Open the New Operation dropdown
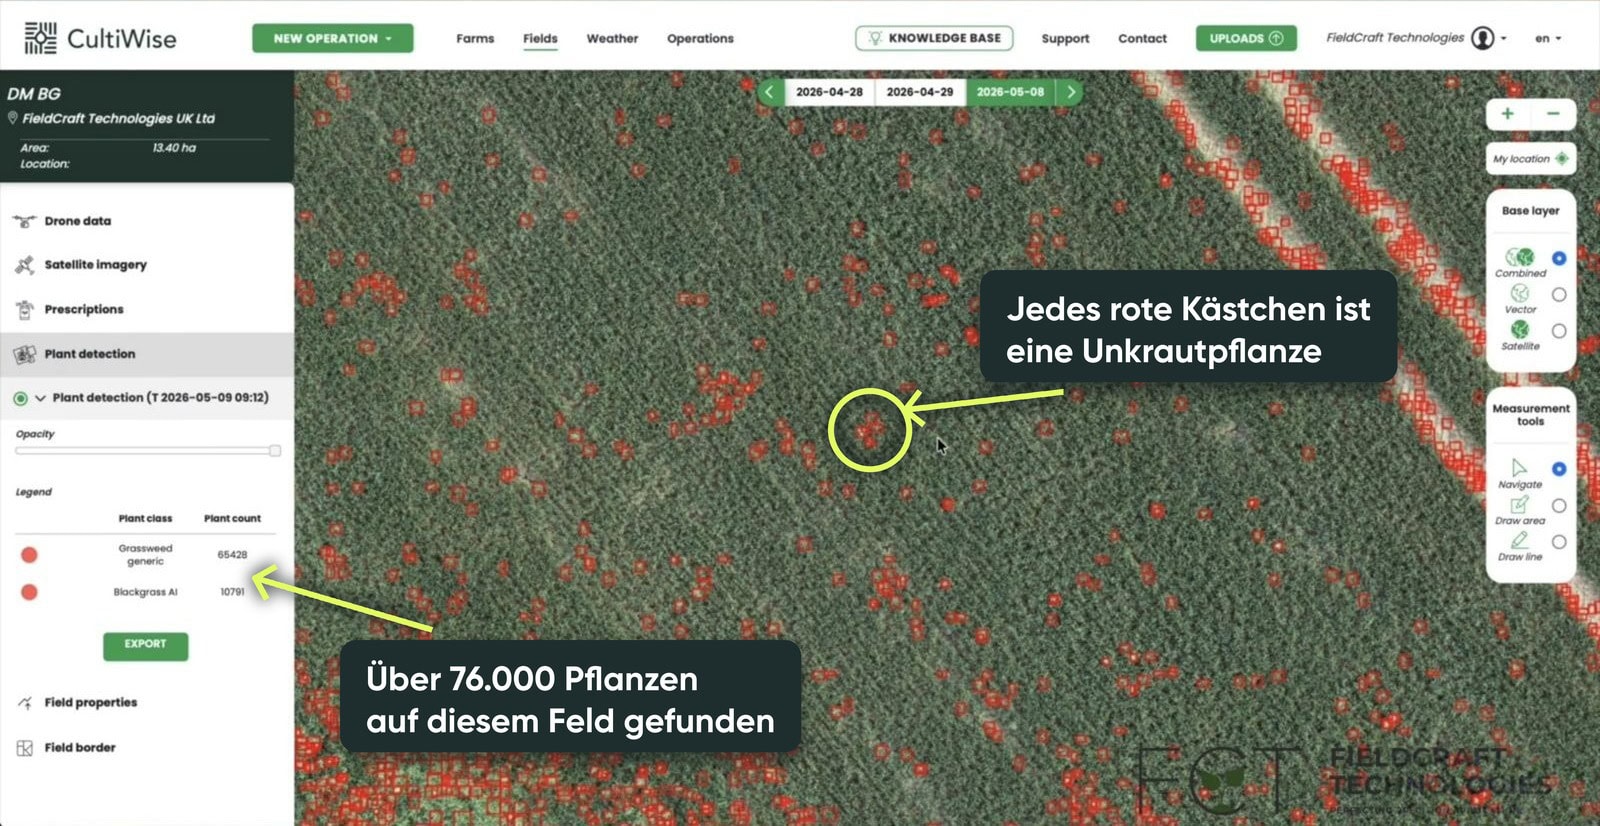Image resolution: width=1600 pixels, height=826 pixels. tap(332, 38)
